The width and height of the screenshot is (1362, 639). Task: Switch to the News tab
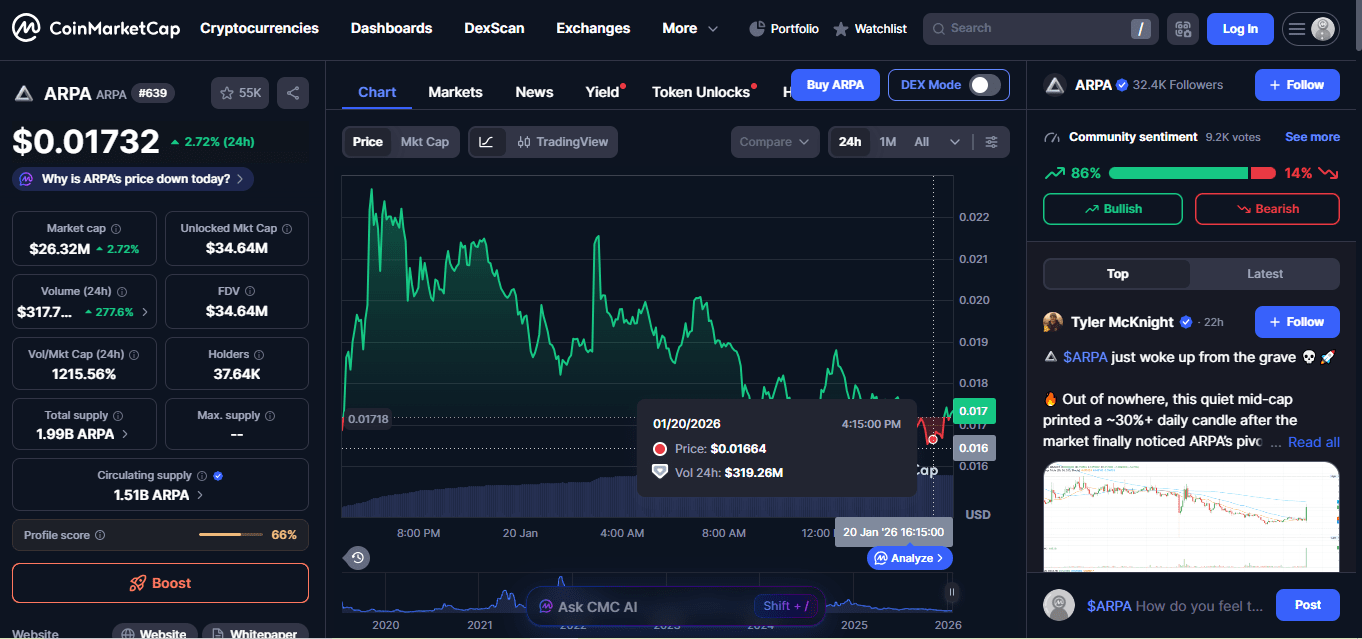534,92
